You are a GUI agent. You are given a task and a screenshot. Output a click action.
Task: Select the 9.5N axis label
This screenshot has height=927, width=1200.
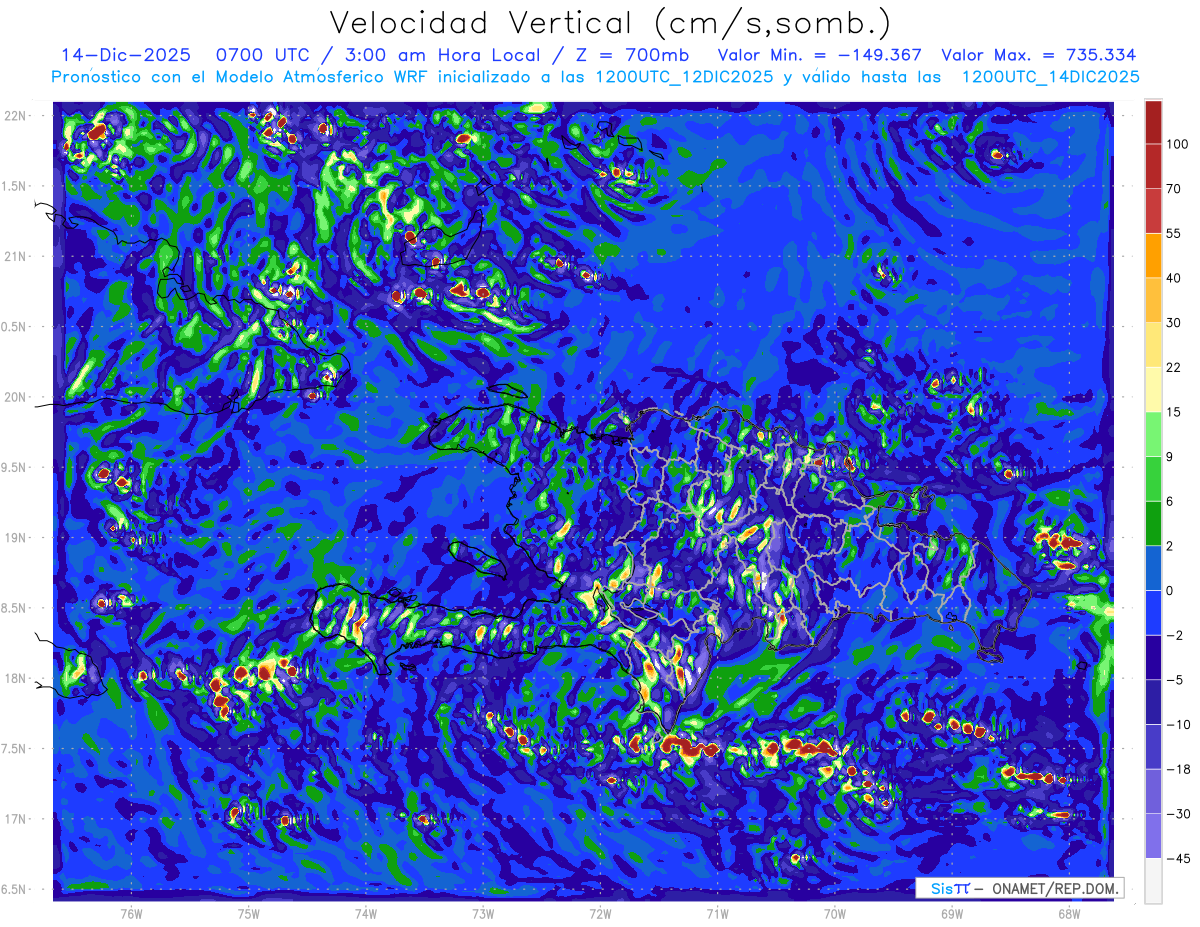(16, 467)
